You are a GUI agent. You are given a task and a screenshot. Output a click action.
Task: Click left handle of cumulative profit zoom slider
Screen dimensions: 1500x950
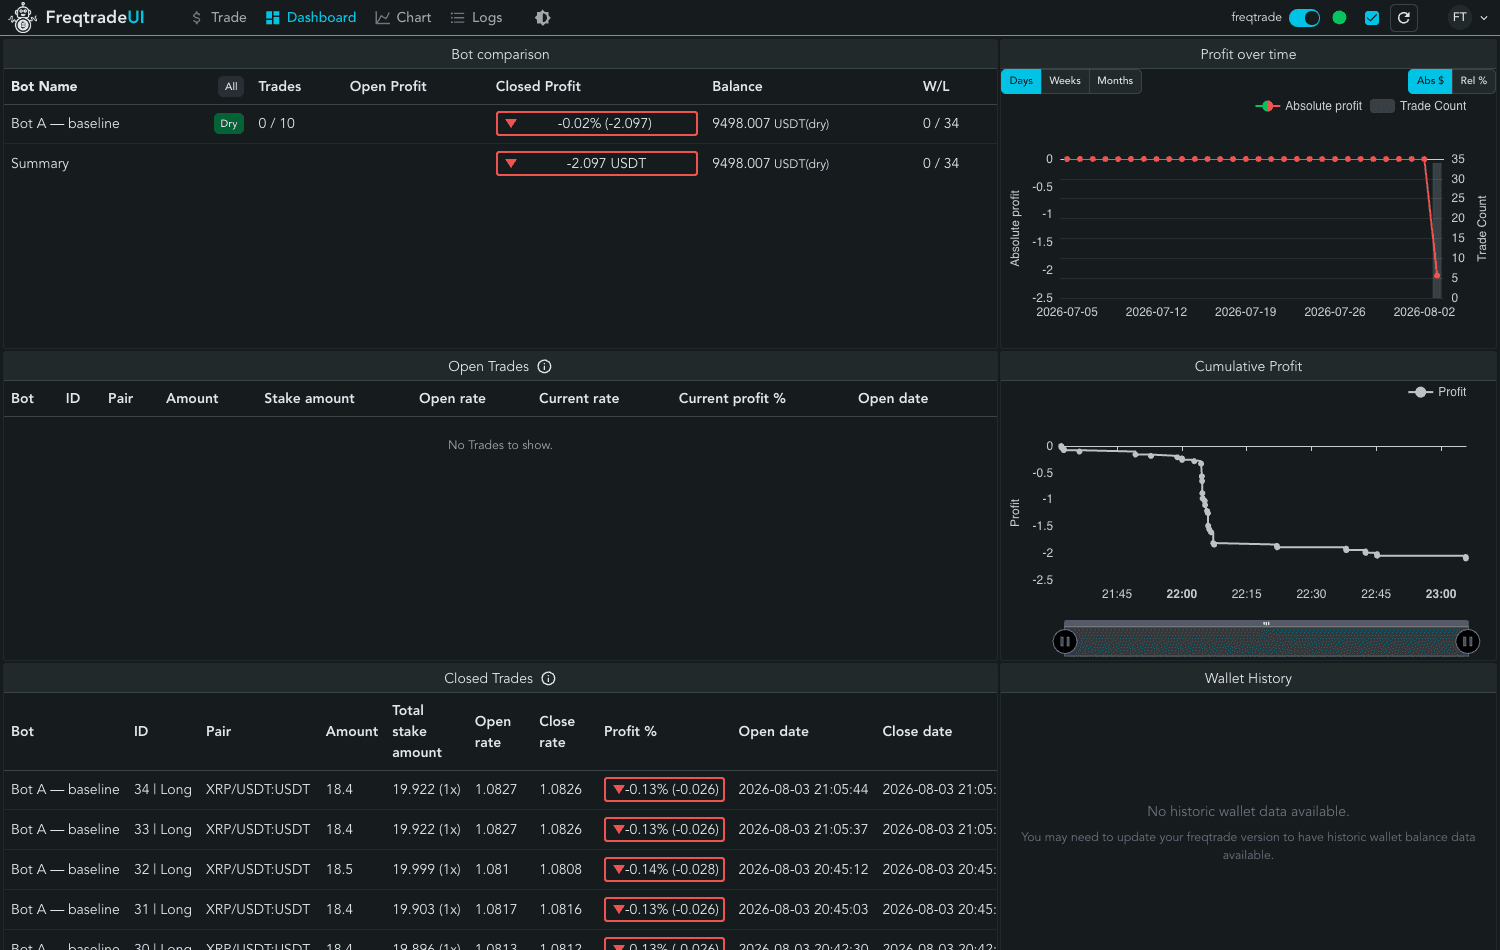point(1065,642)
